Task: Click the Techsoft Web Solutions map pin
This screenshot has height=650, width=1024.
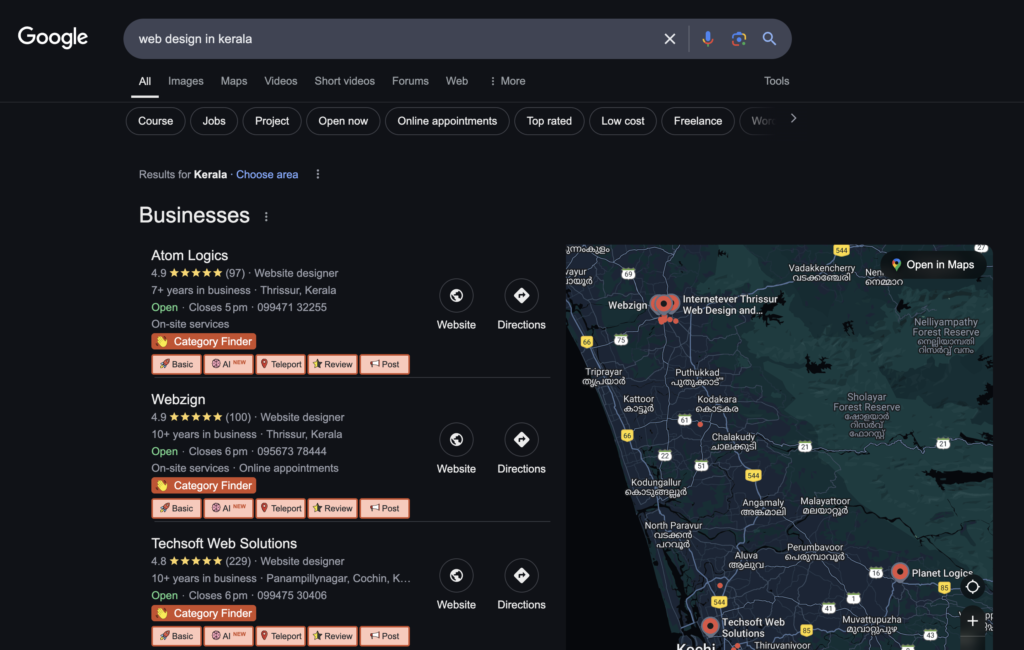Action: (x=710, y=626)
